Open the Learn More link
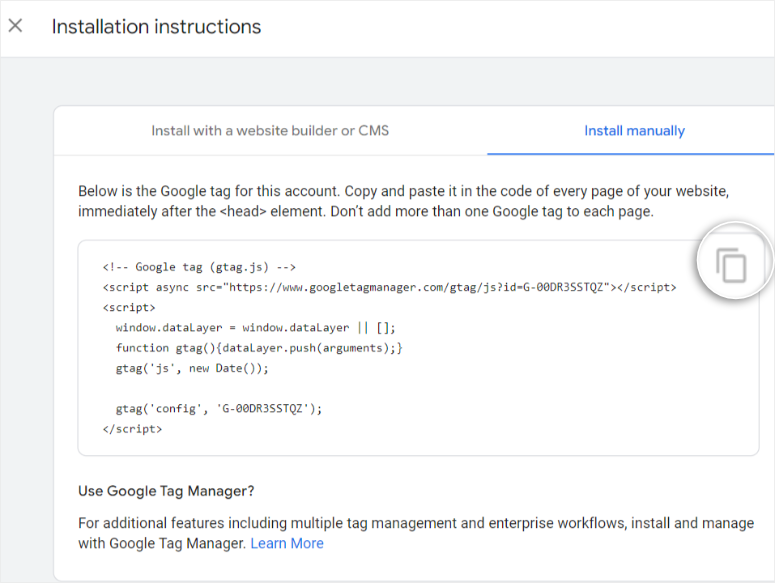Image resolution: width=775 pixels, height=583 pixels. tap(287, 543)
